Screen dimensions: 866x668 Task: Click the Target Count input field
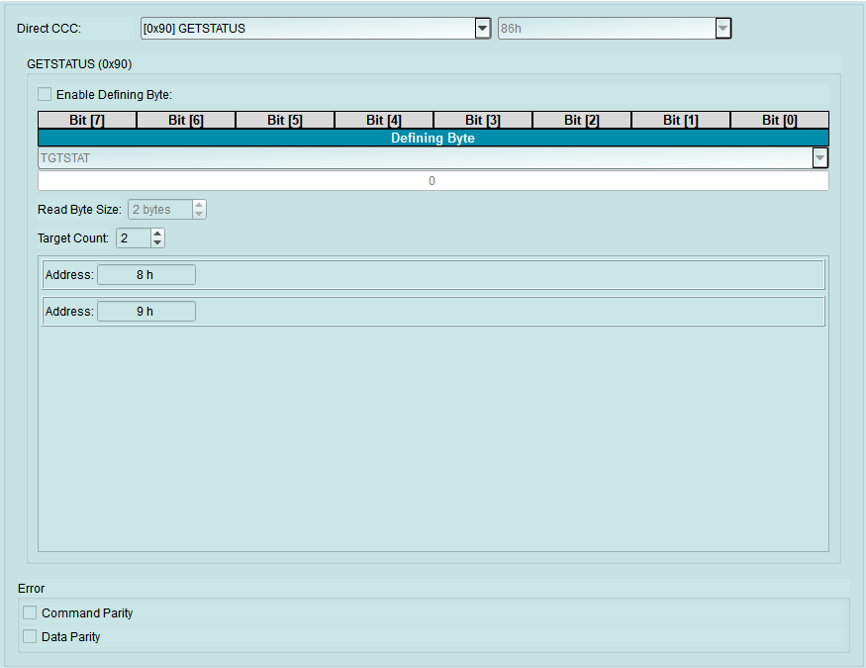pos(133,238)
